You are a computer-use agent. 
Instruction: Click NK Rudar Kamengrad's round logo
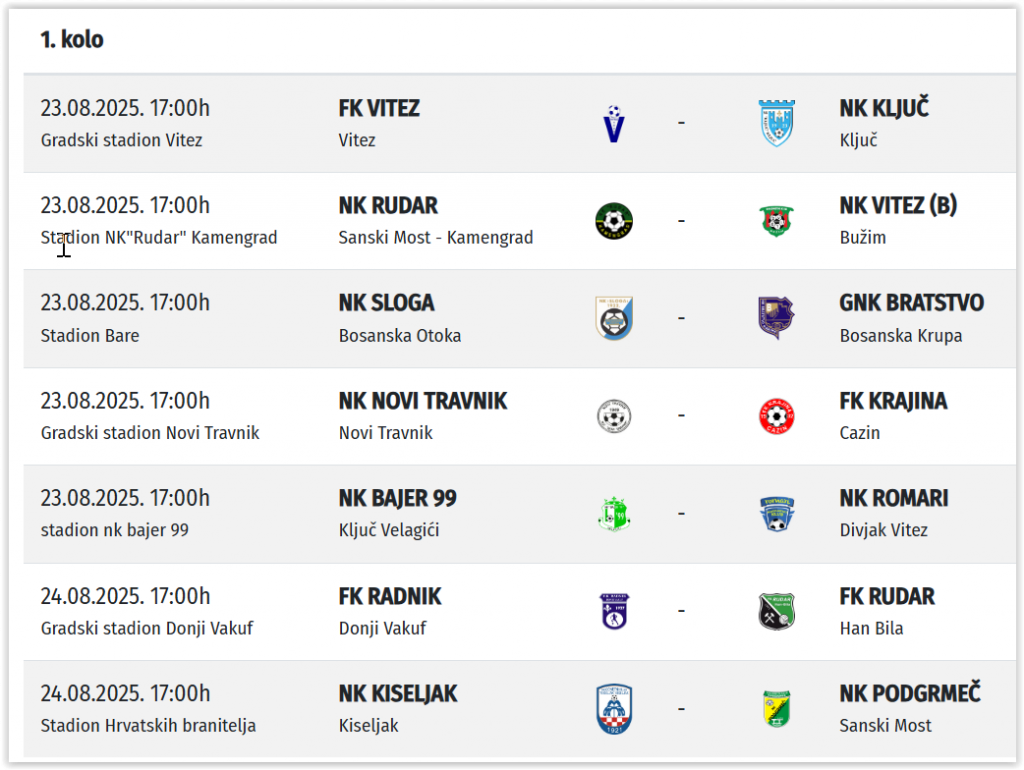(614, 220)
